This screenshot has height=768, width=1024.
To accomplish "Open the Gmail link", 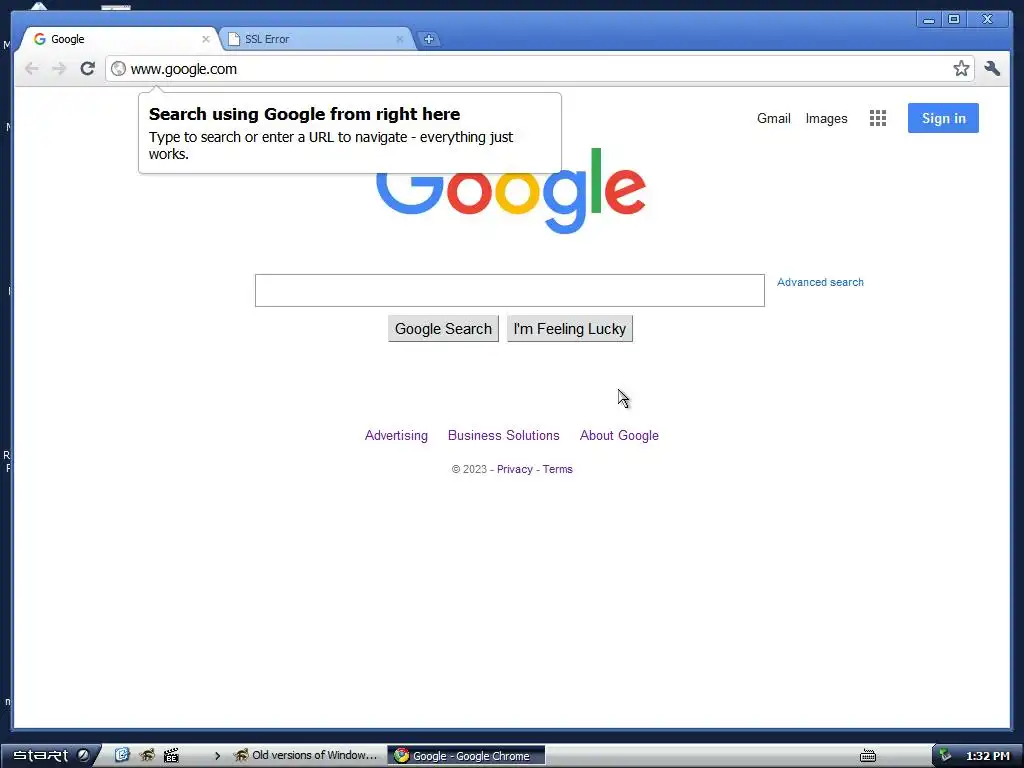I will [773, 118].
